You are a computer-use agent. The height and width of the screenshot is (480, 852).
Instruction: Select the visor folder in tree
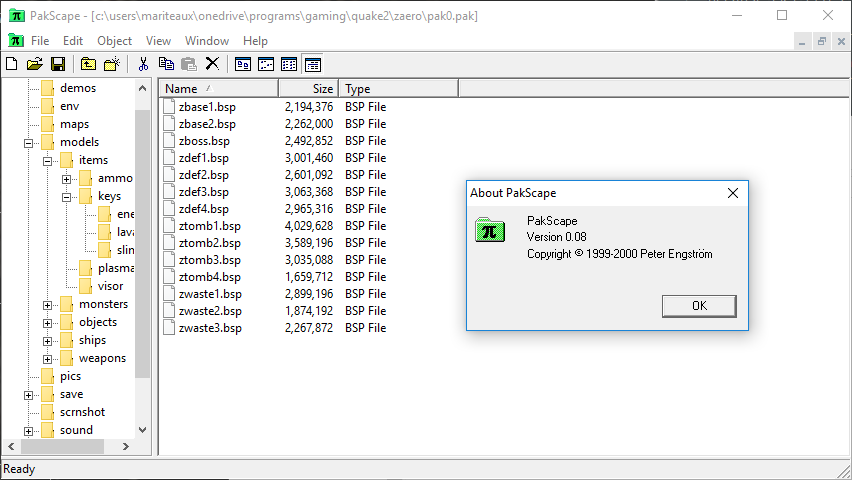110,286
